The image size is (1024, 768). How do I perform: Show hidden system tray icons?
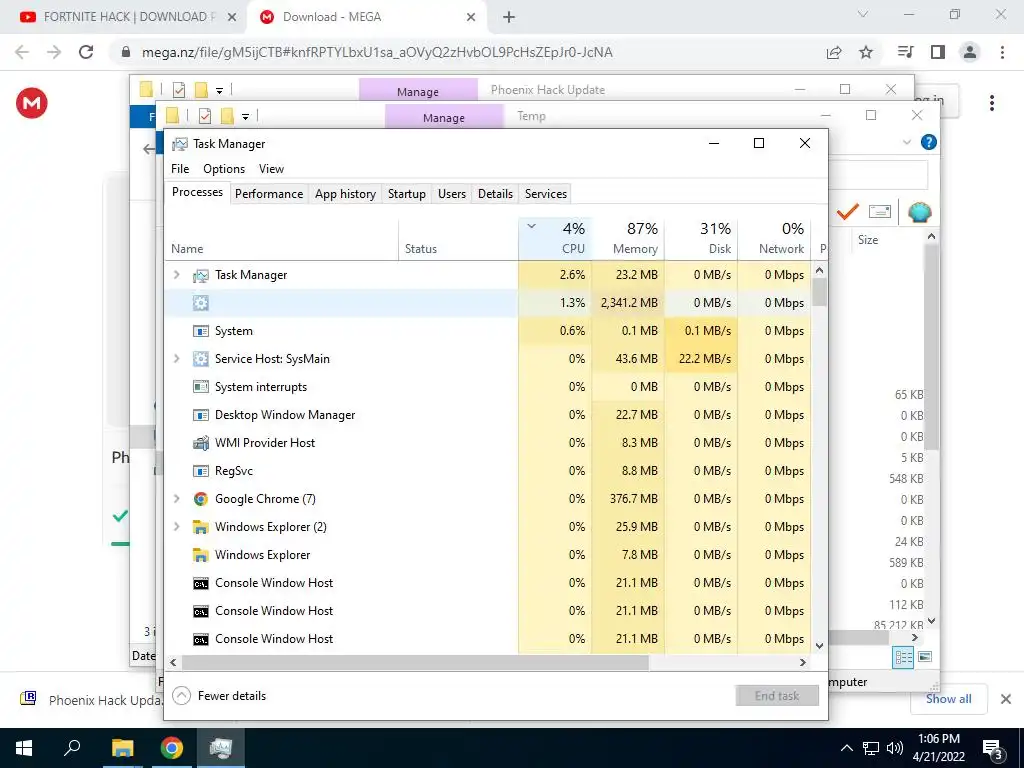pyautogui.click(x=846, y=748)
